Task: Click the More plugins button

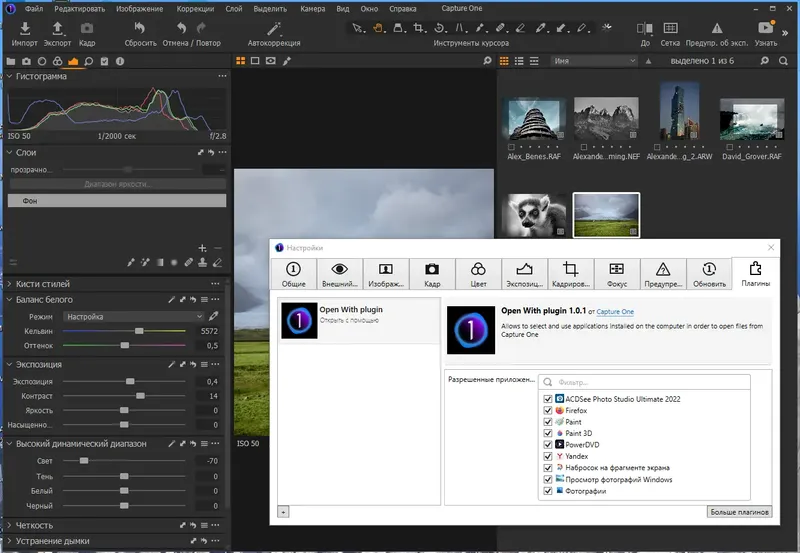Action: click(x=739, y=512)
